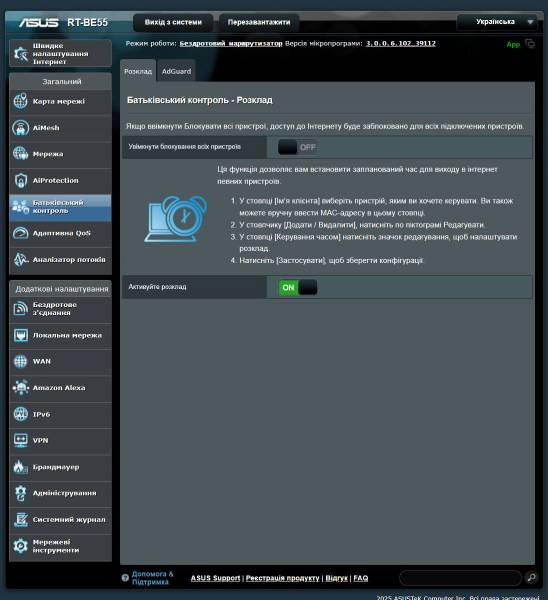Click the Системний журнал log icon
Image resolution: width=548 pixels, height=600 pixels.
point(21,520)
